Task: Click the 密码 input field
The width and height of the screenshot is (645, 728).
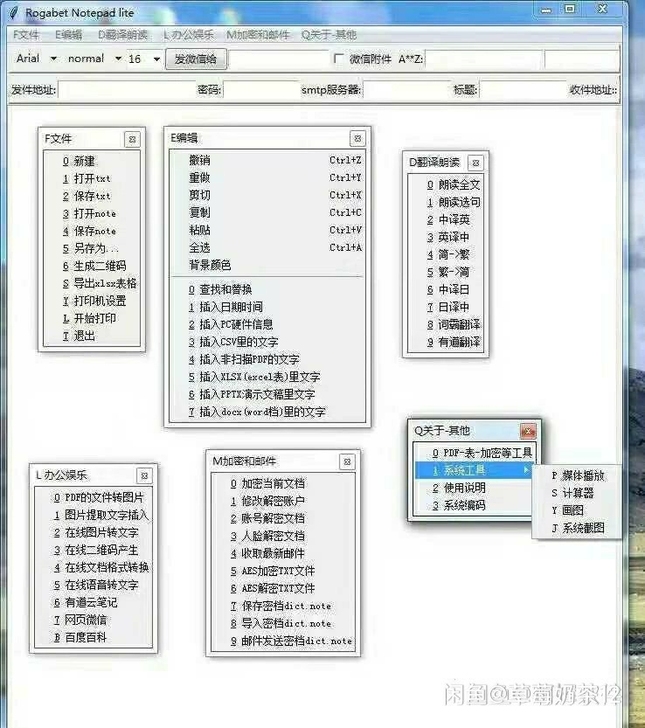Action: coord(261,90)
